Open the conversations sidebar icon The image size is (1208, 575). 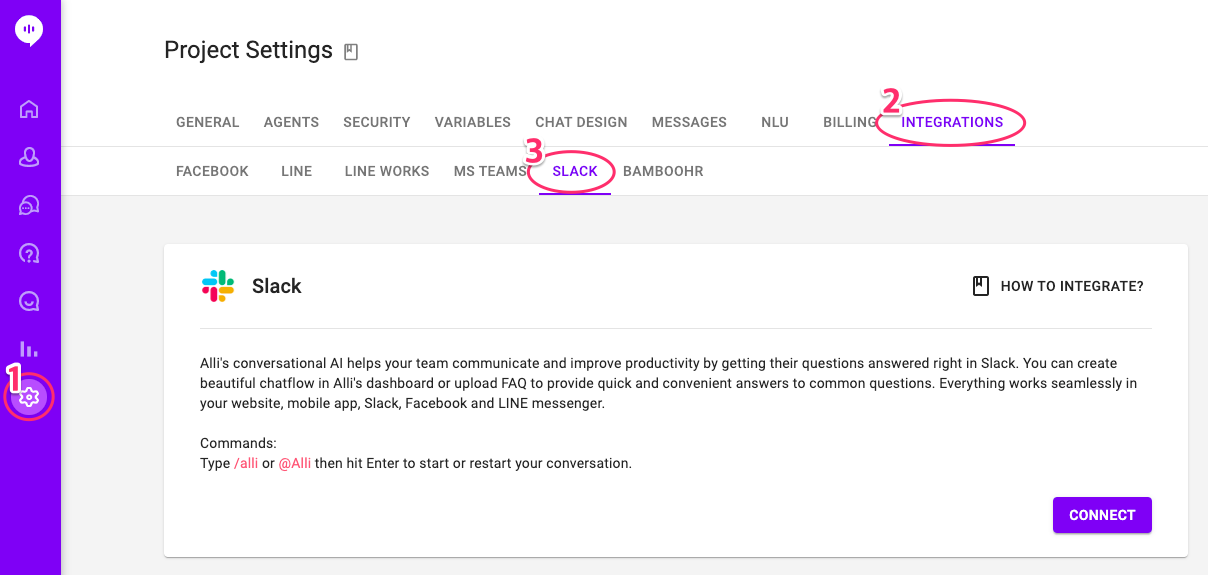(29, 205)
